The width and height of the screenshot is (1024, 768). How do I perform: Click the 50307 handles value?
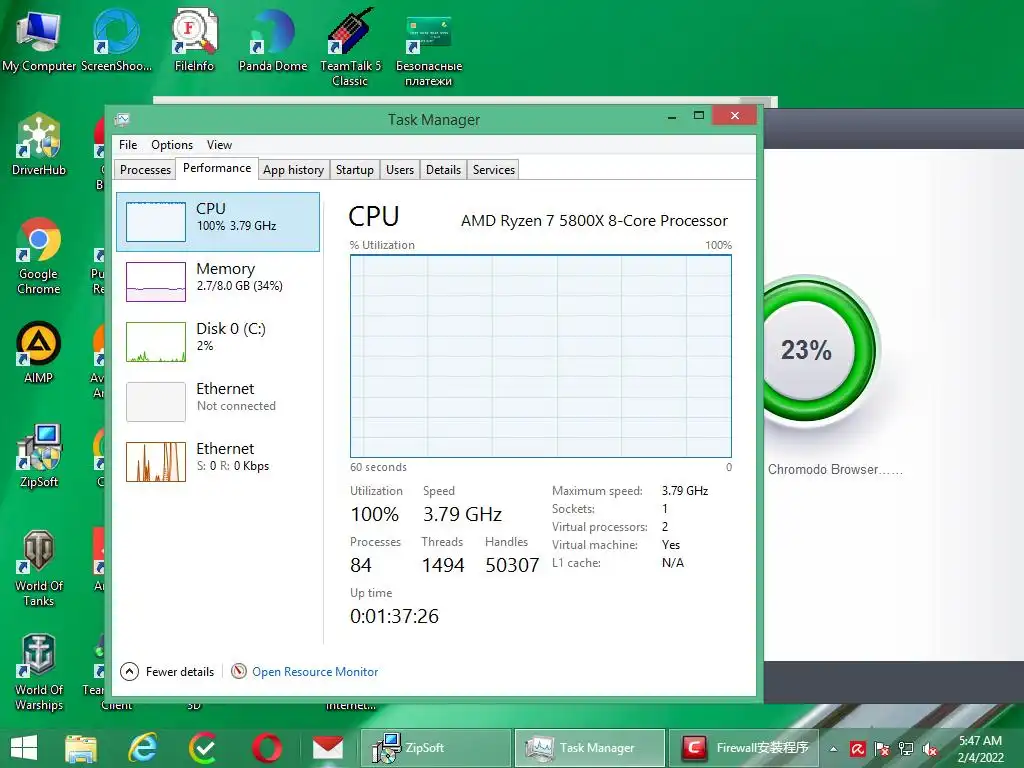(512, 565)
